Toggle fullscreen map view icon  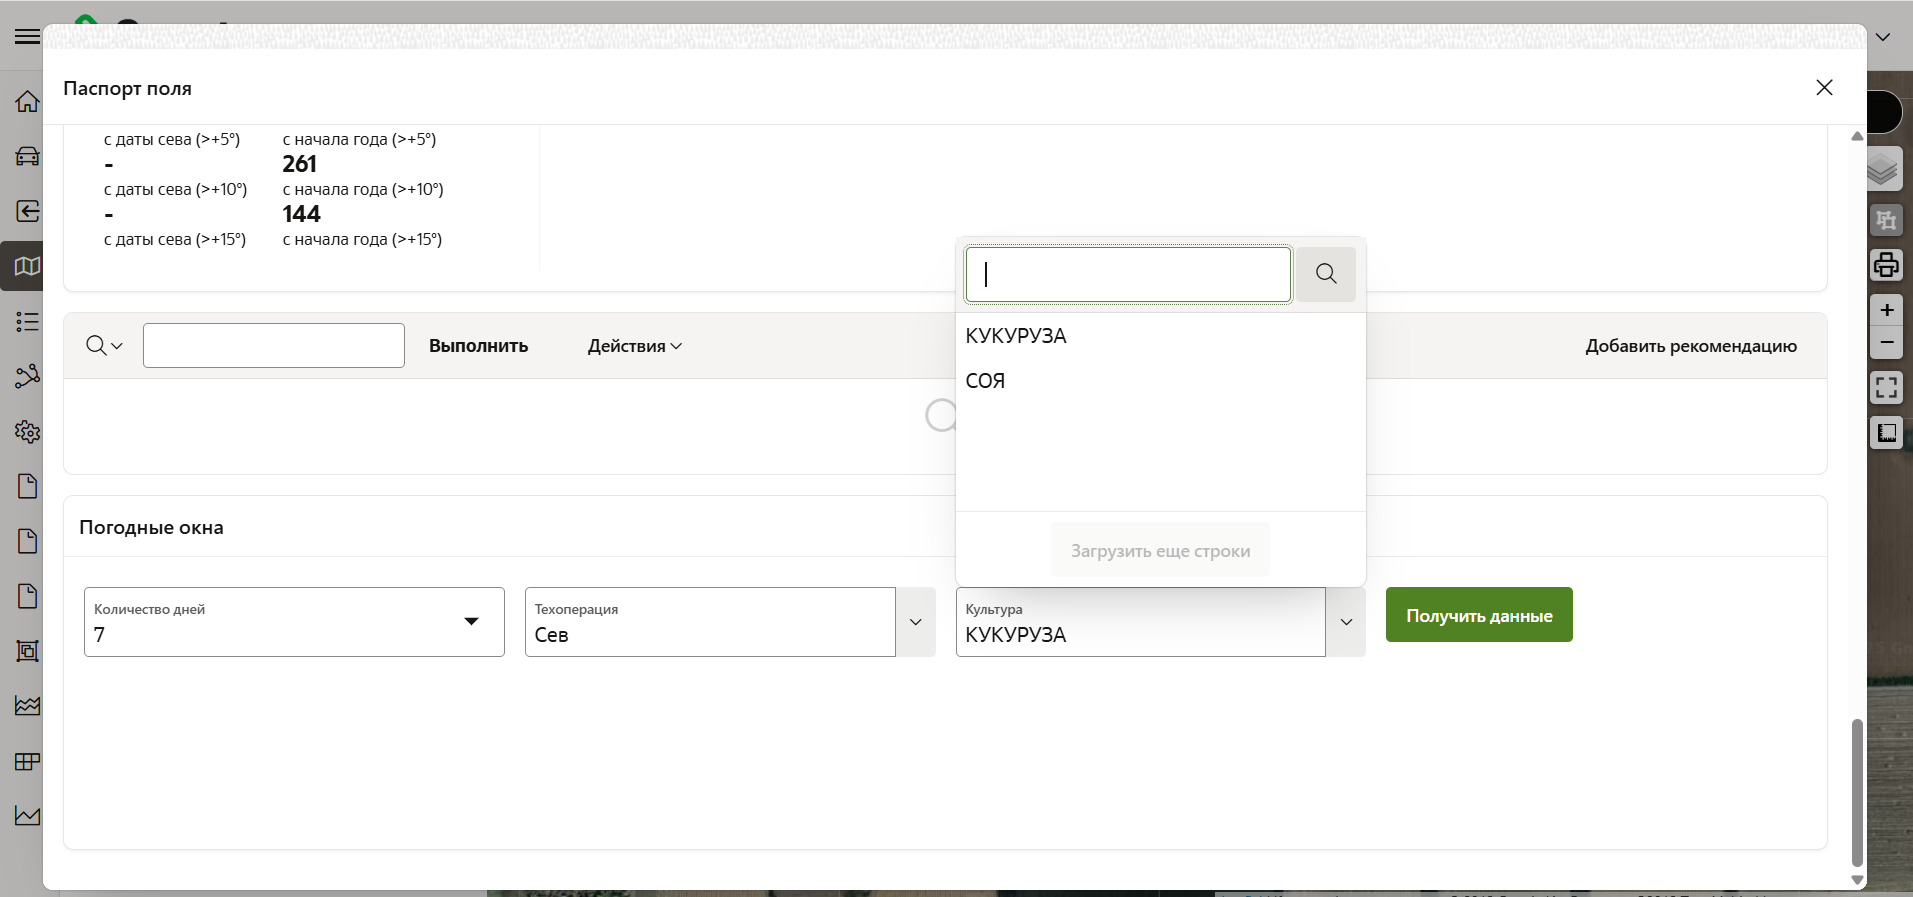[x=1886, y=388]
